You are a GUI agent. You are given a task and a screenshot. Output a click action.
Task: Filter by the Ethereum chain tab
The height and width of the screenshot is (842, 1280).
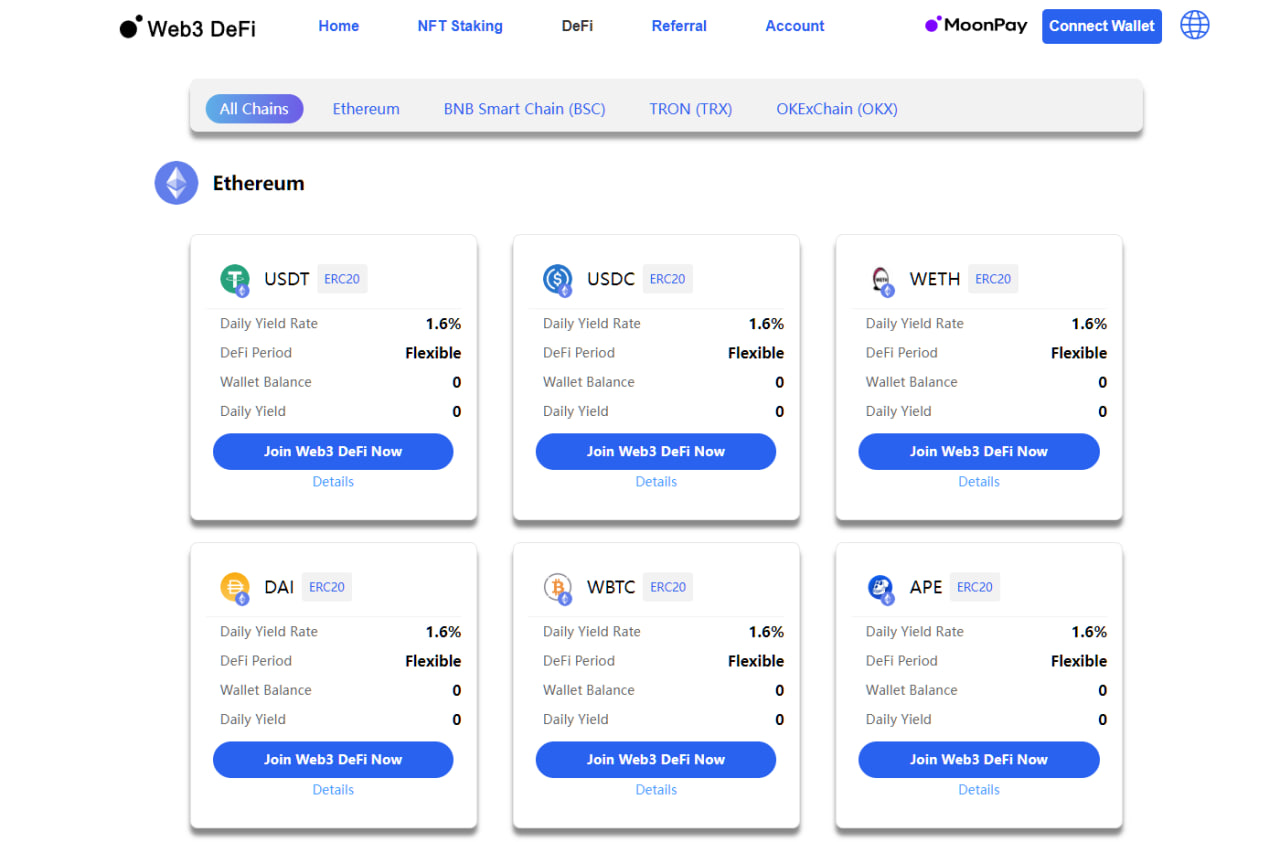(x=366, y=109)
